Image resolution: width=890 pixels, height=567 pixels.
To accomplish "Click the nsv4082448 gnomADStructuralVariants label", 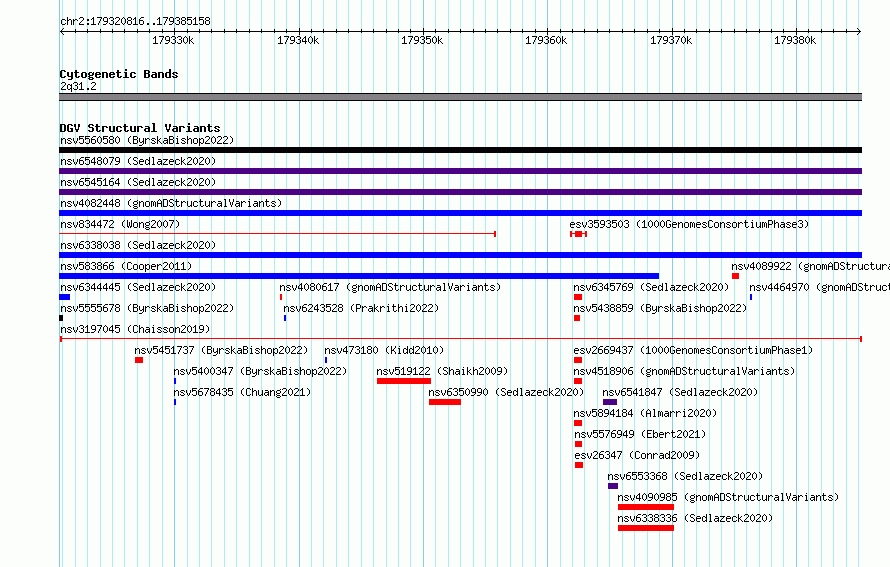I will (171, 203).
